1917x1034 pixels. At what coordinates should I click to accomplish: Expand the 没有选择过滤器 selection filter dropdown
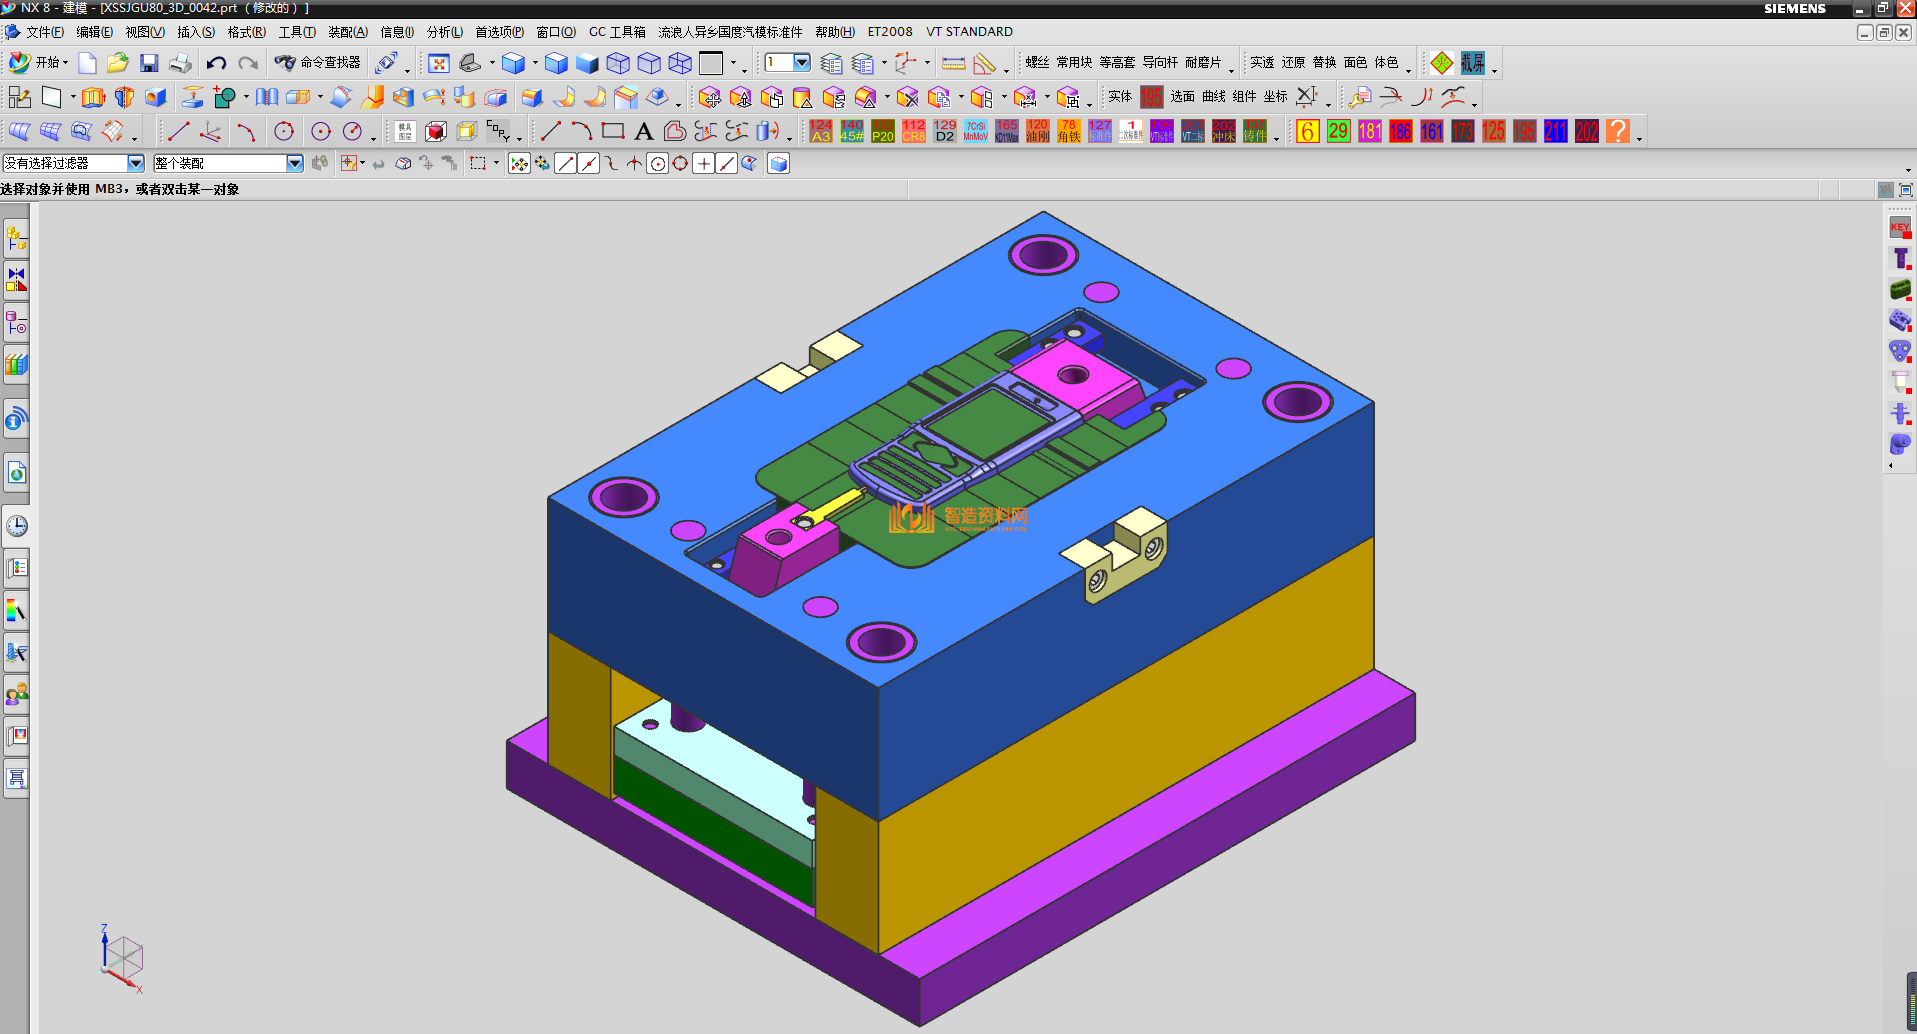(x=136, y=163)
